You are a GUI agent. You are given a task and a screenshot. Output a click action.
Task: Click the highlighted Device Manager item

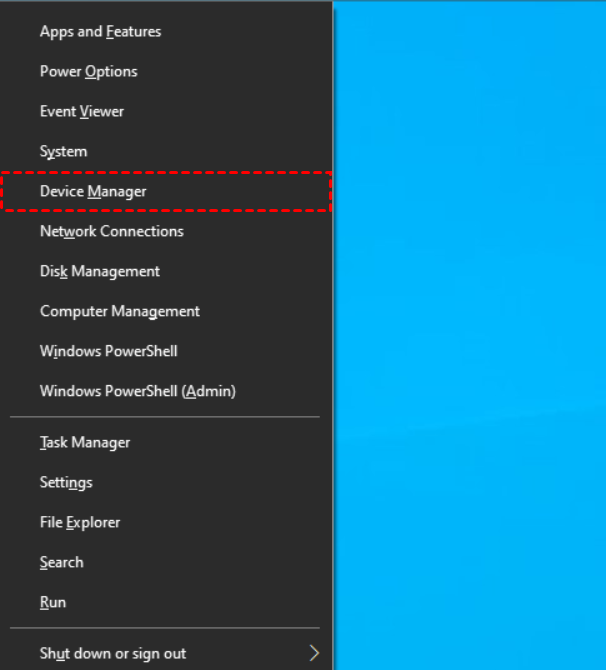165,191
